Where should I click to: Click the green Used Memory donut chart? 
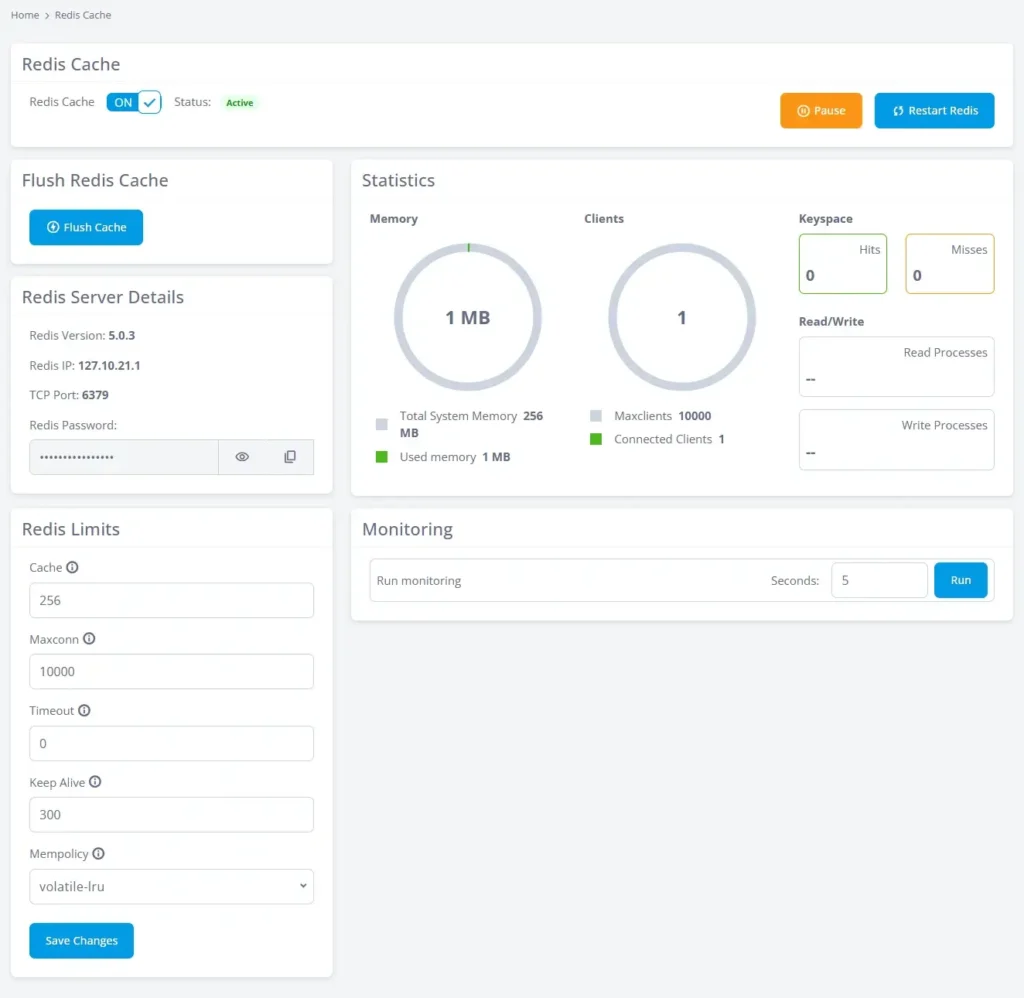click(x=468, y=244)
